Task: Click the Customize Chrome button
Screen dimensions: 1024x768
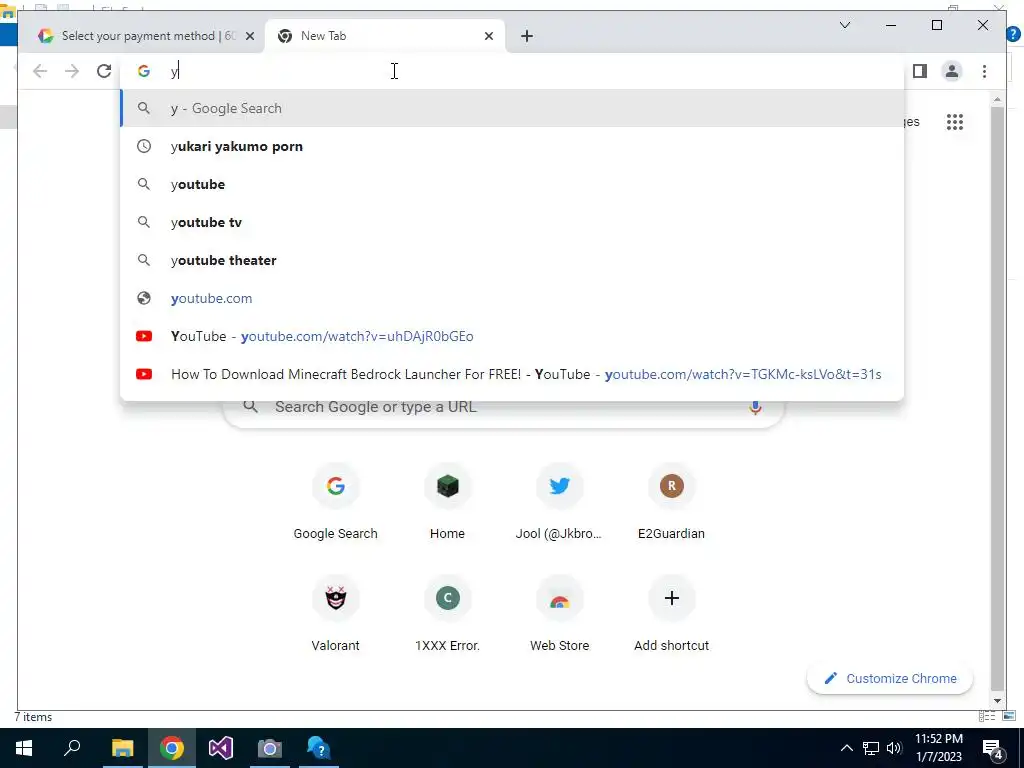Action: point(890,679)
